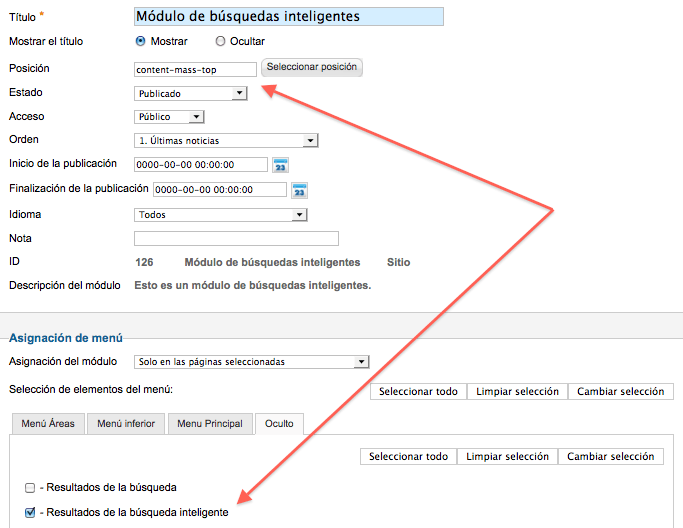The height and width of the screenshot is (528, 683).
Task: Check Resultados de la búsqueda checkbox
Action: point(30,487)
